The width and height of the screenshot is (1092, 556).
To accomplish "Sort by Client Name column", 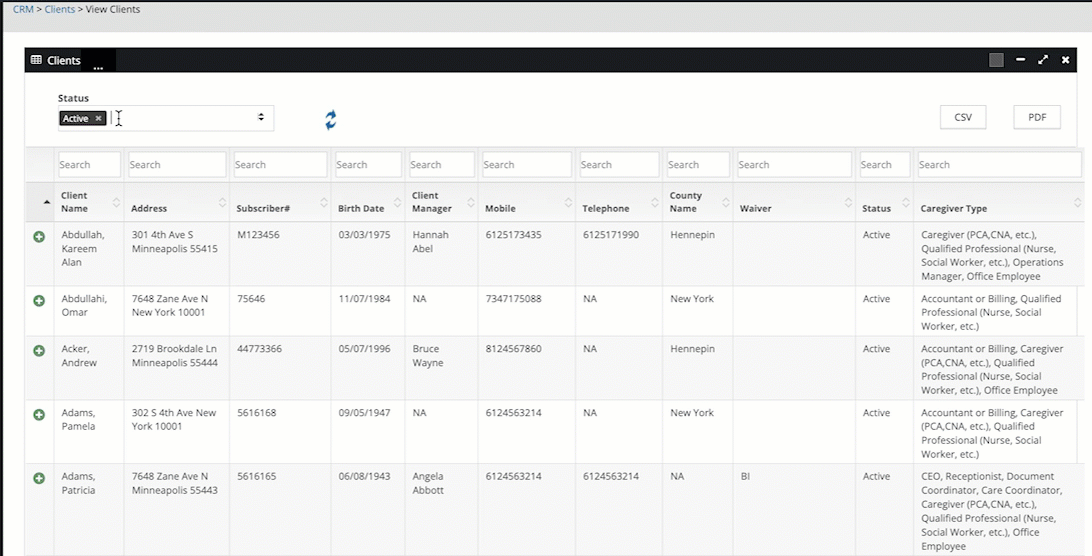I will pyautogui.click(x=89, y=202).
